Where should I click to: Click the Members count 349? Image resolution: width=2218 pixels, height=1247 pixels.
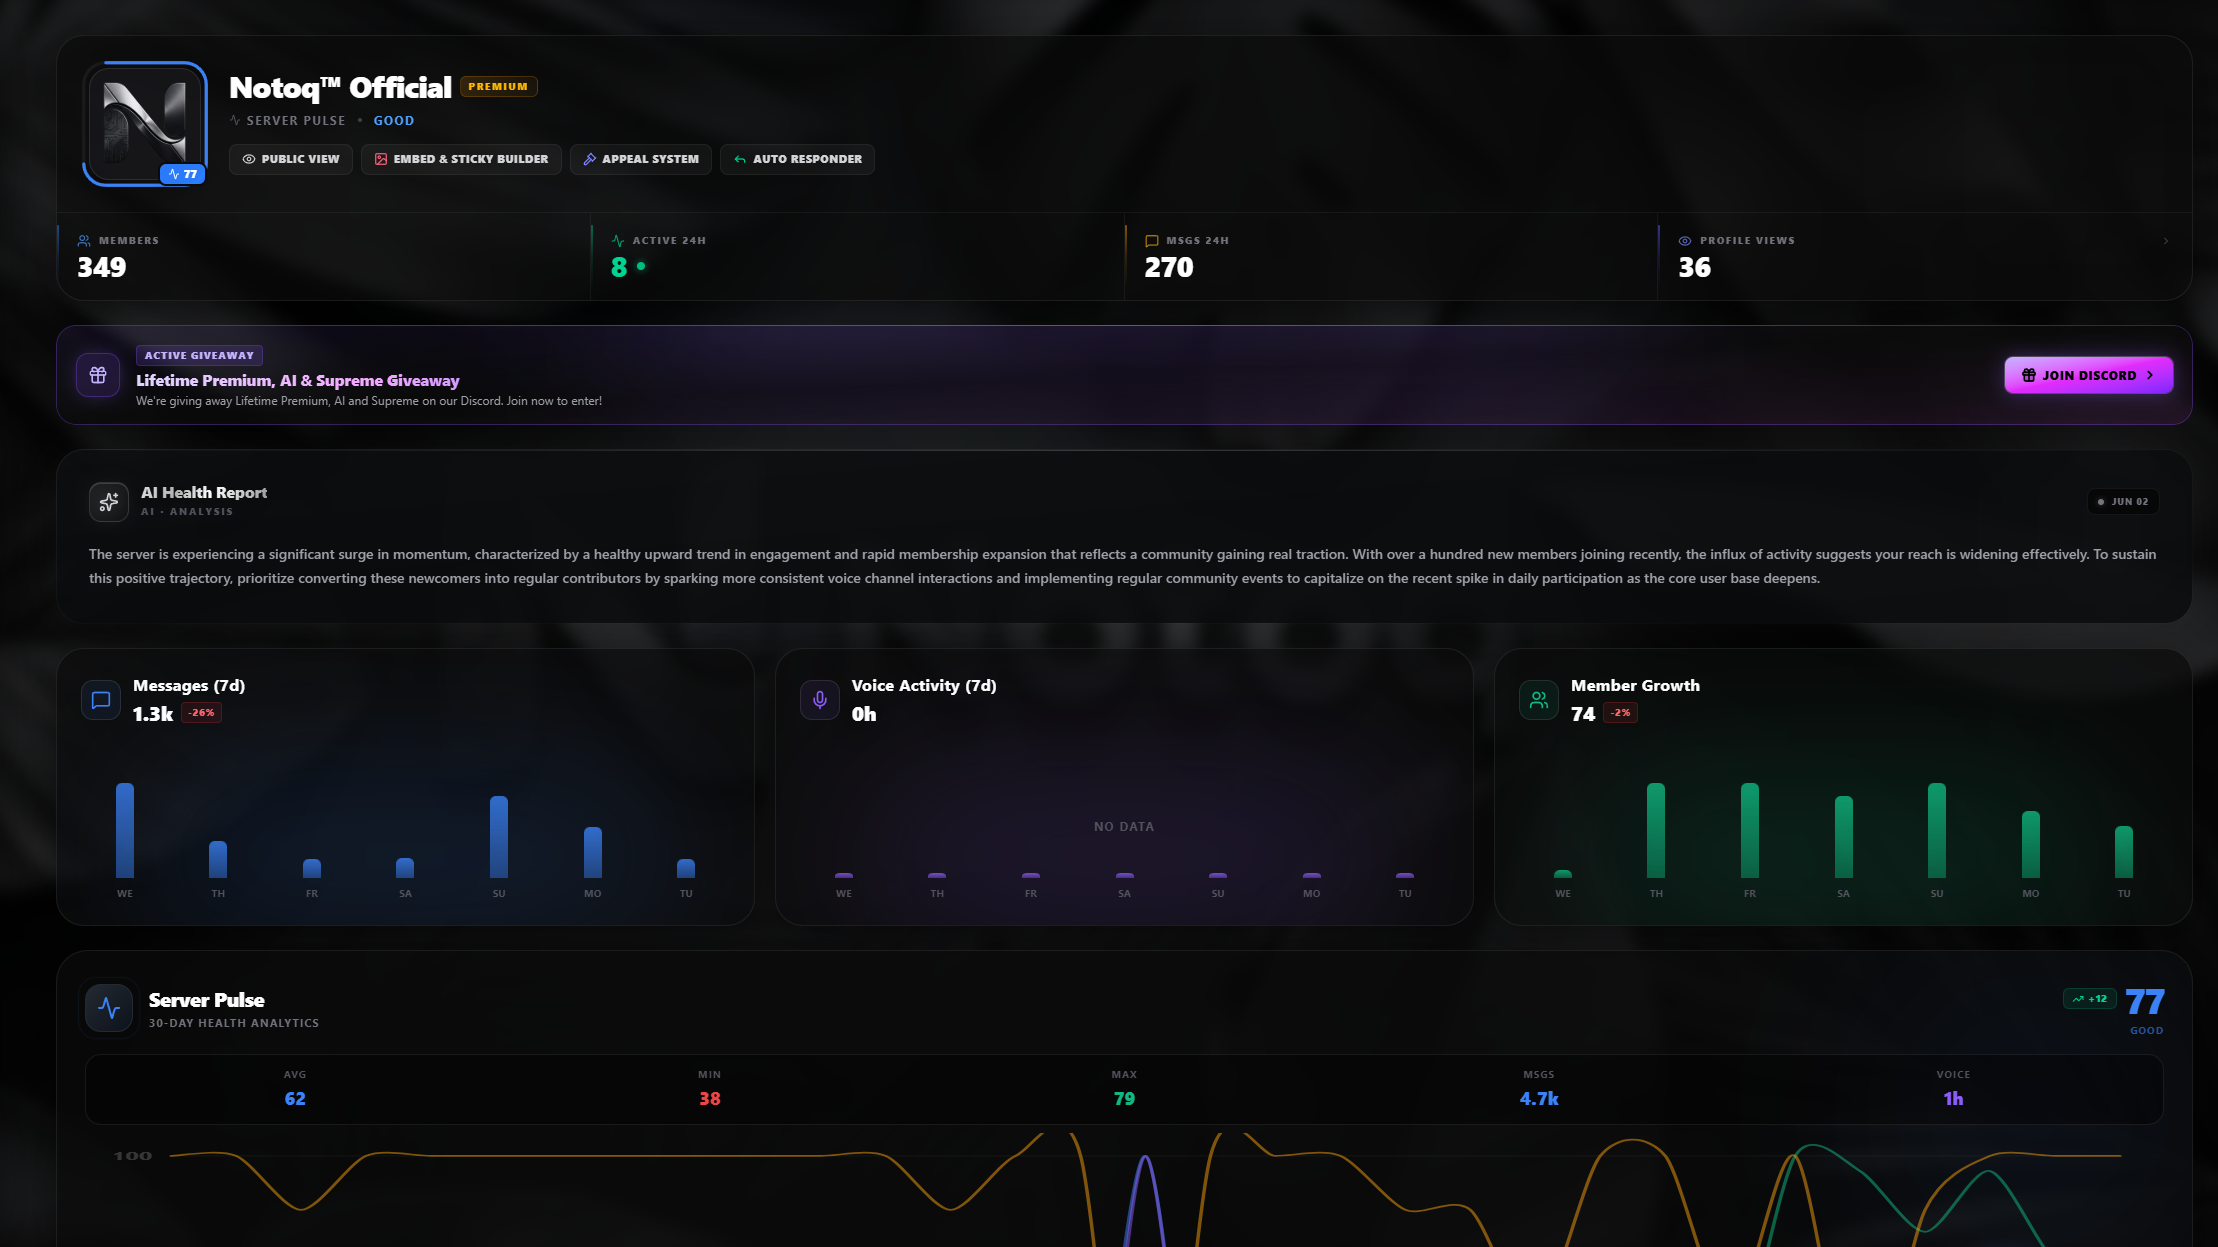[x=102, y=268]
